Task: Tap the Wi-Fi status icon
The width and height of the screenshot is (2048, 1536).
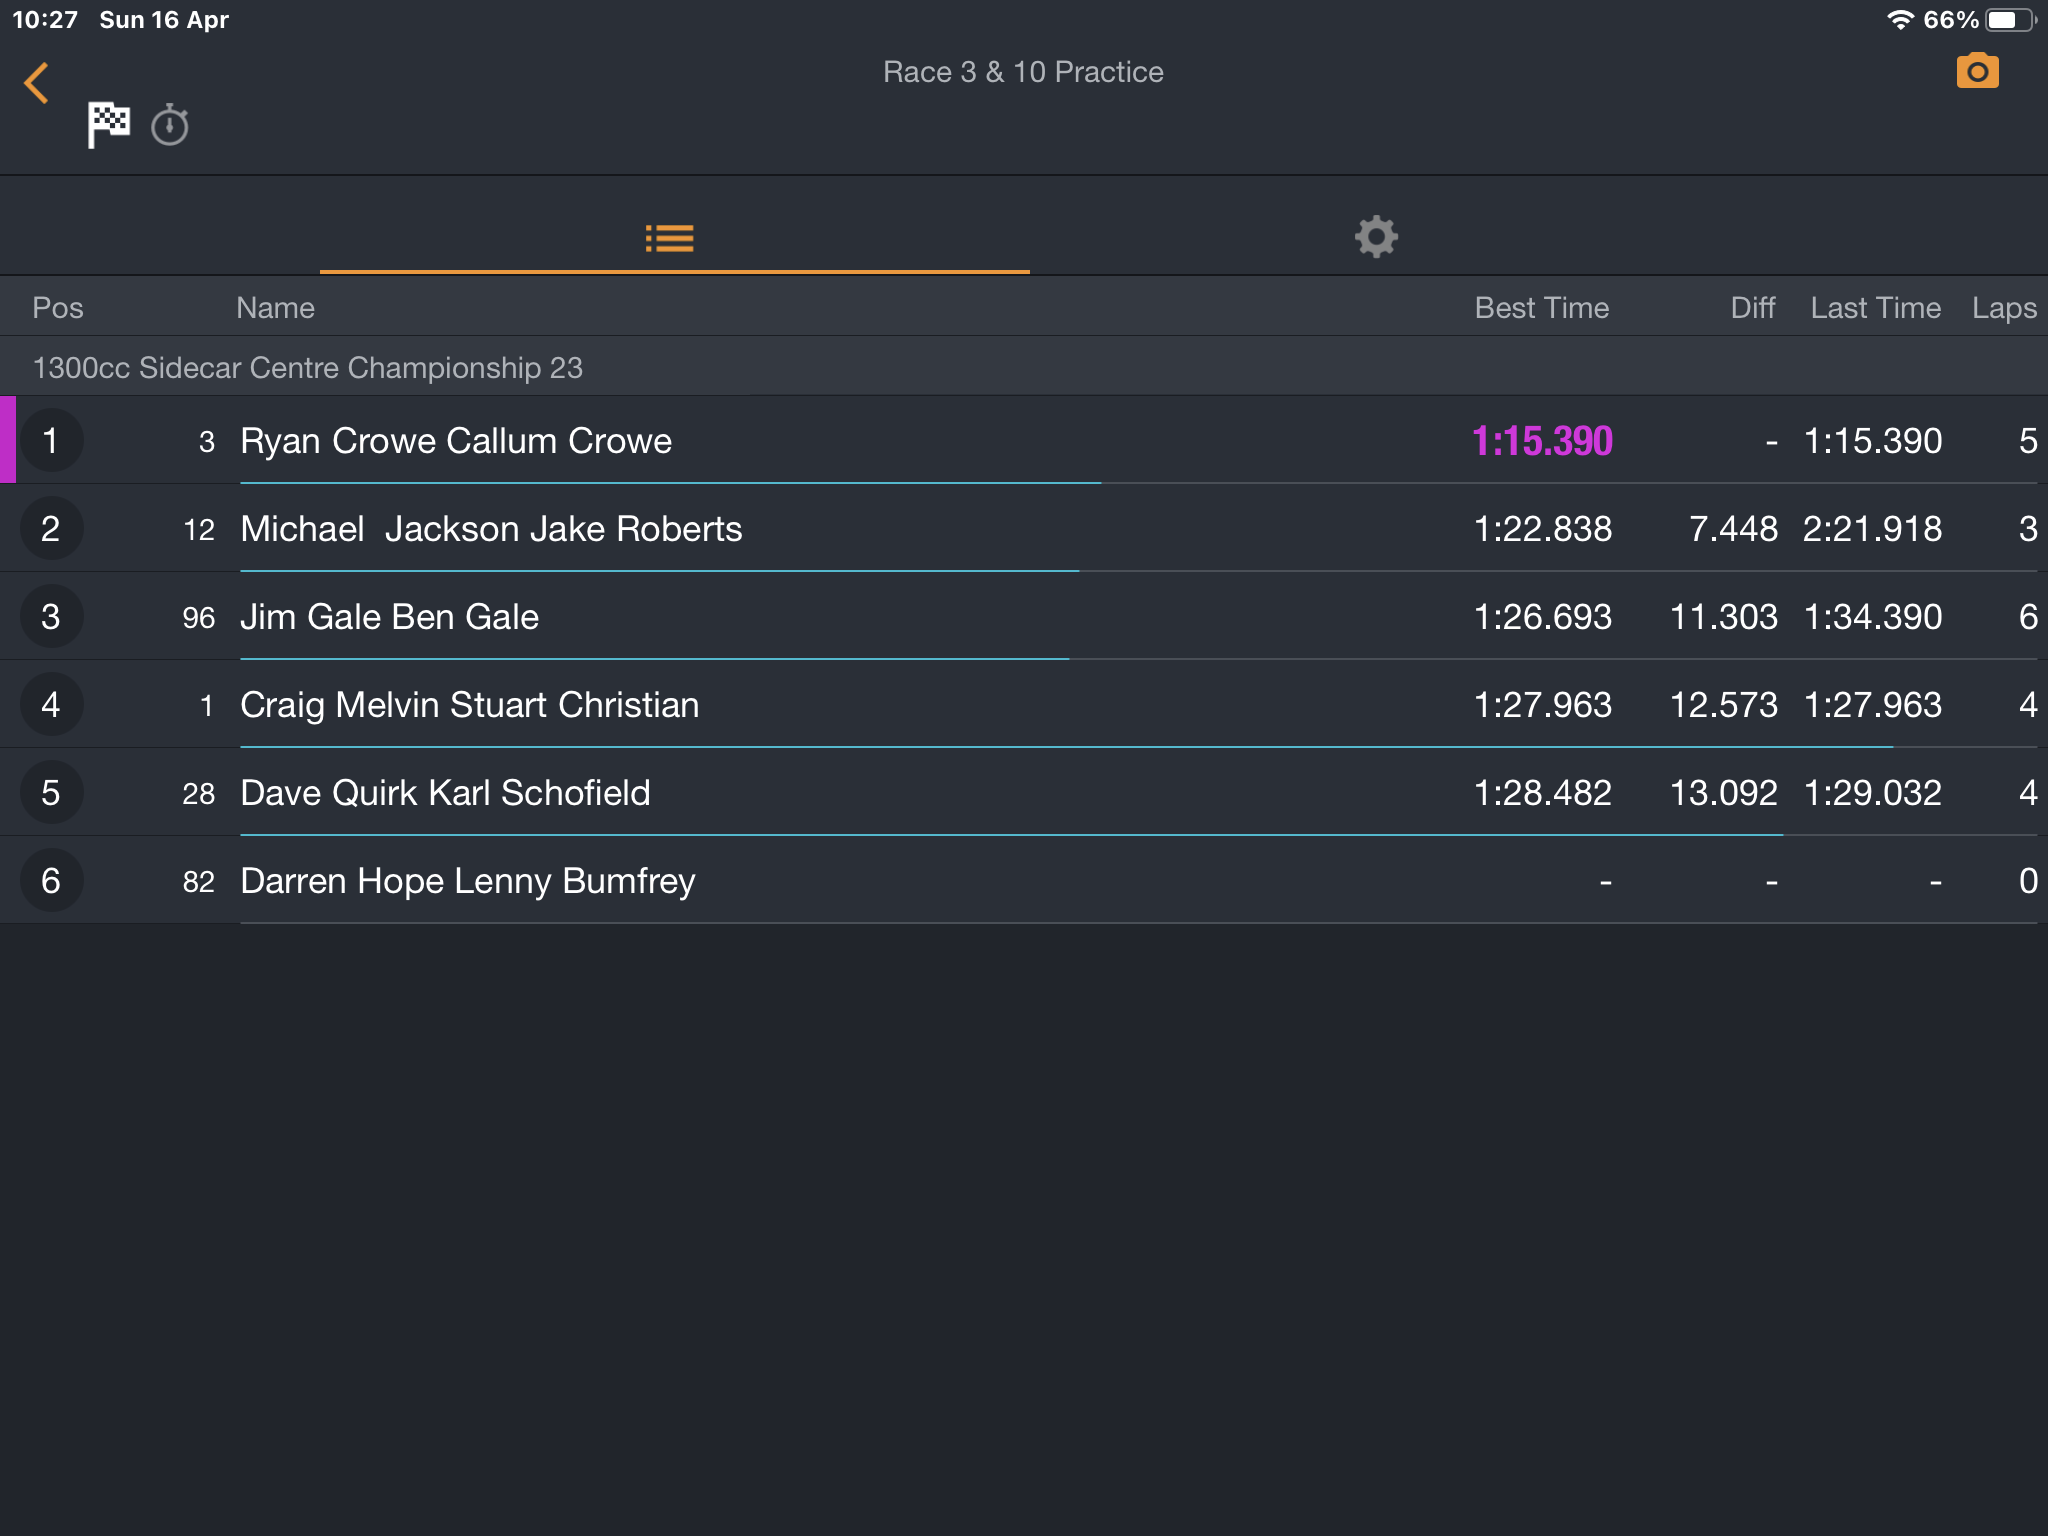Action: (1899, 20)
